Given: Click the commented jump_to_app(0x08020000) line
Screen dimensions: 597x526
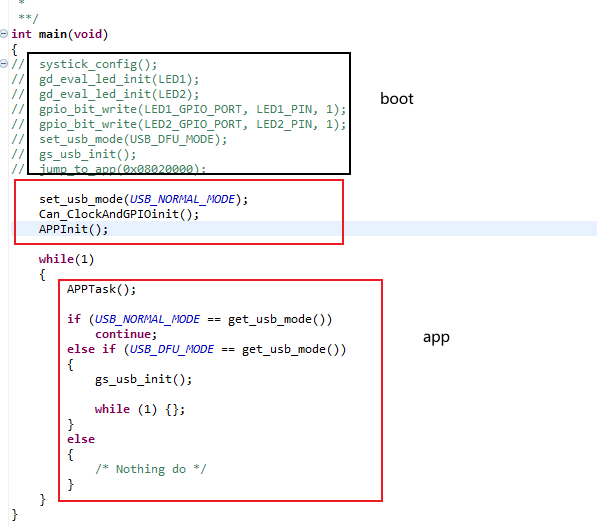Looking at the screenshot, I should point(123,169).
